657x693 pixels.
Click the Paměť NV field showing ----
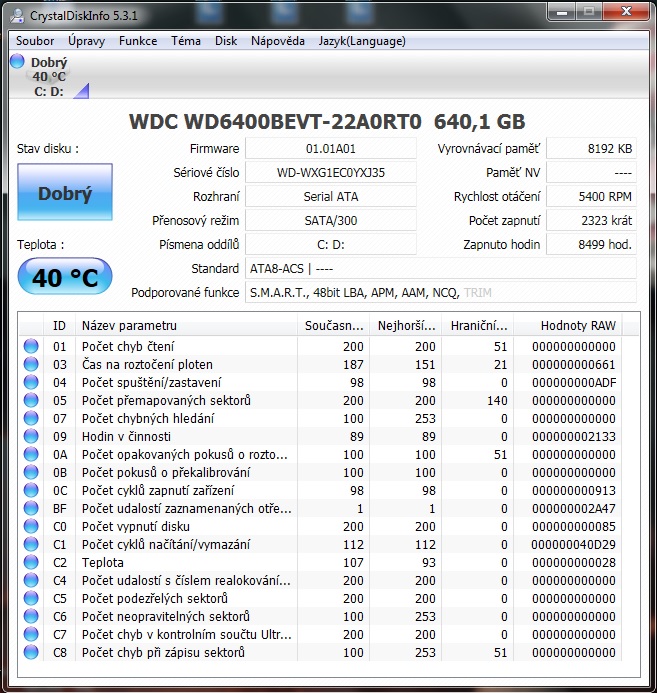(x=591, y=172)
